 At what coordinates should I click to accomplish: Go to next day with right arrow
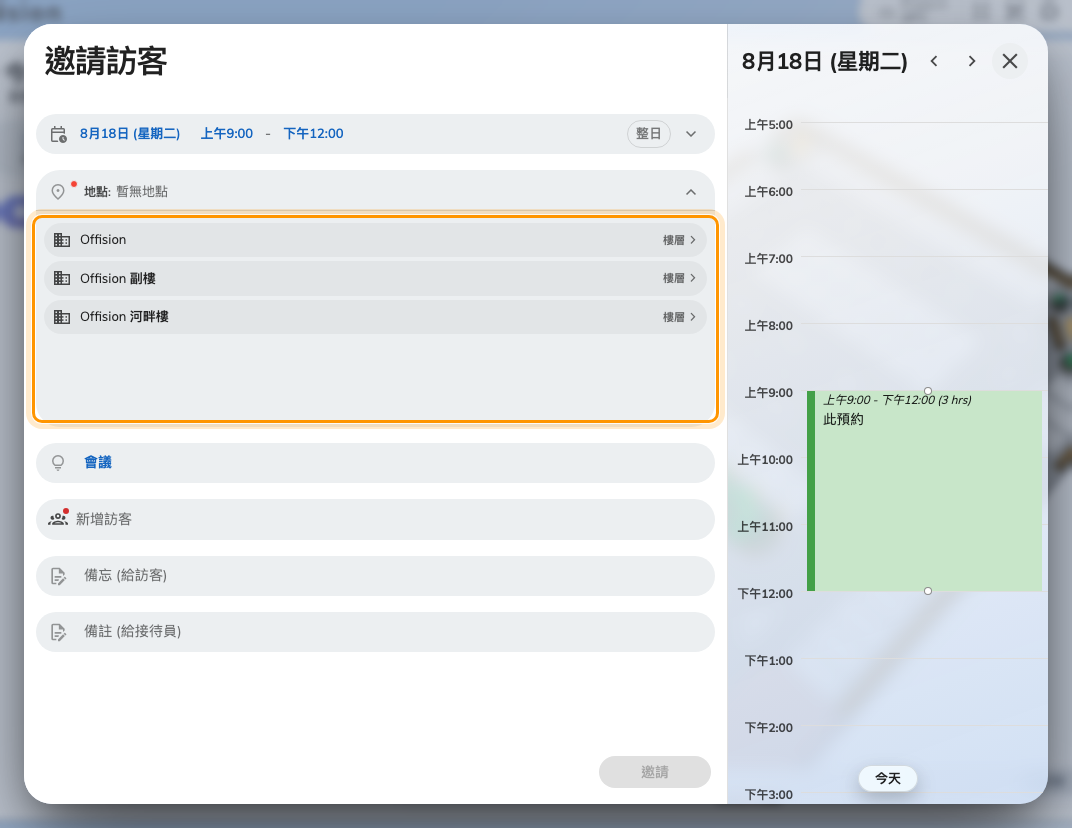(972, 62)
